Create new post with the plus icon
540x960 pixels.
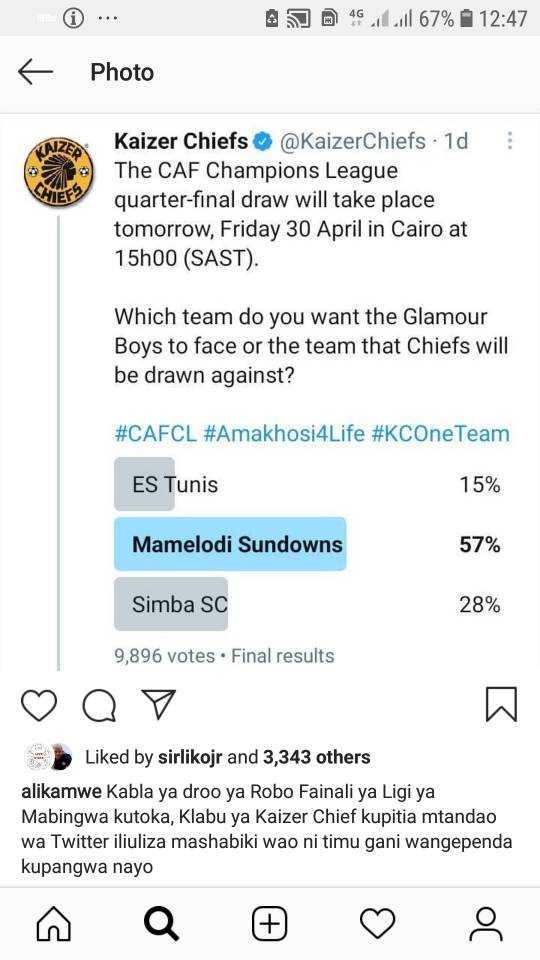[x=269, y=924]
